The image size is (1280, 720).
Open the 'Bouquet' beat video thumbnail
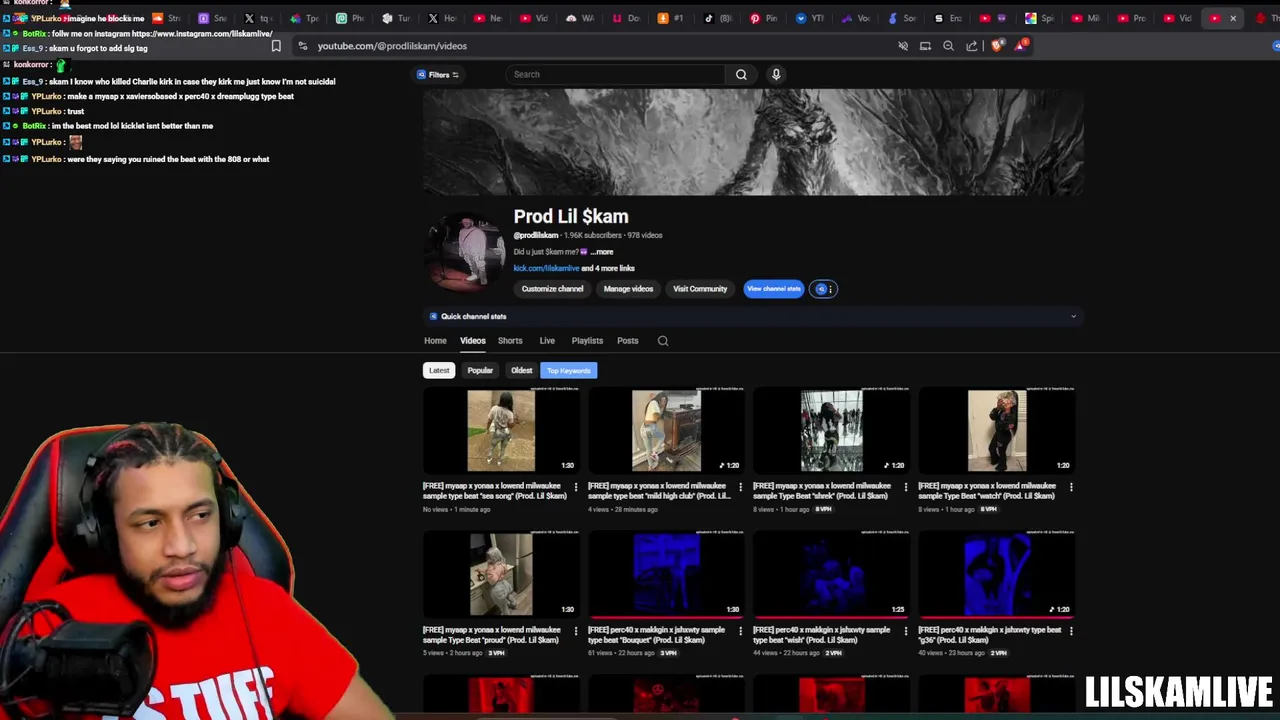pos(666,574)
